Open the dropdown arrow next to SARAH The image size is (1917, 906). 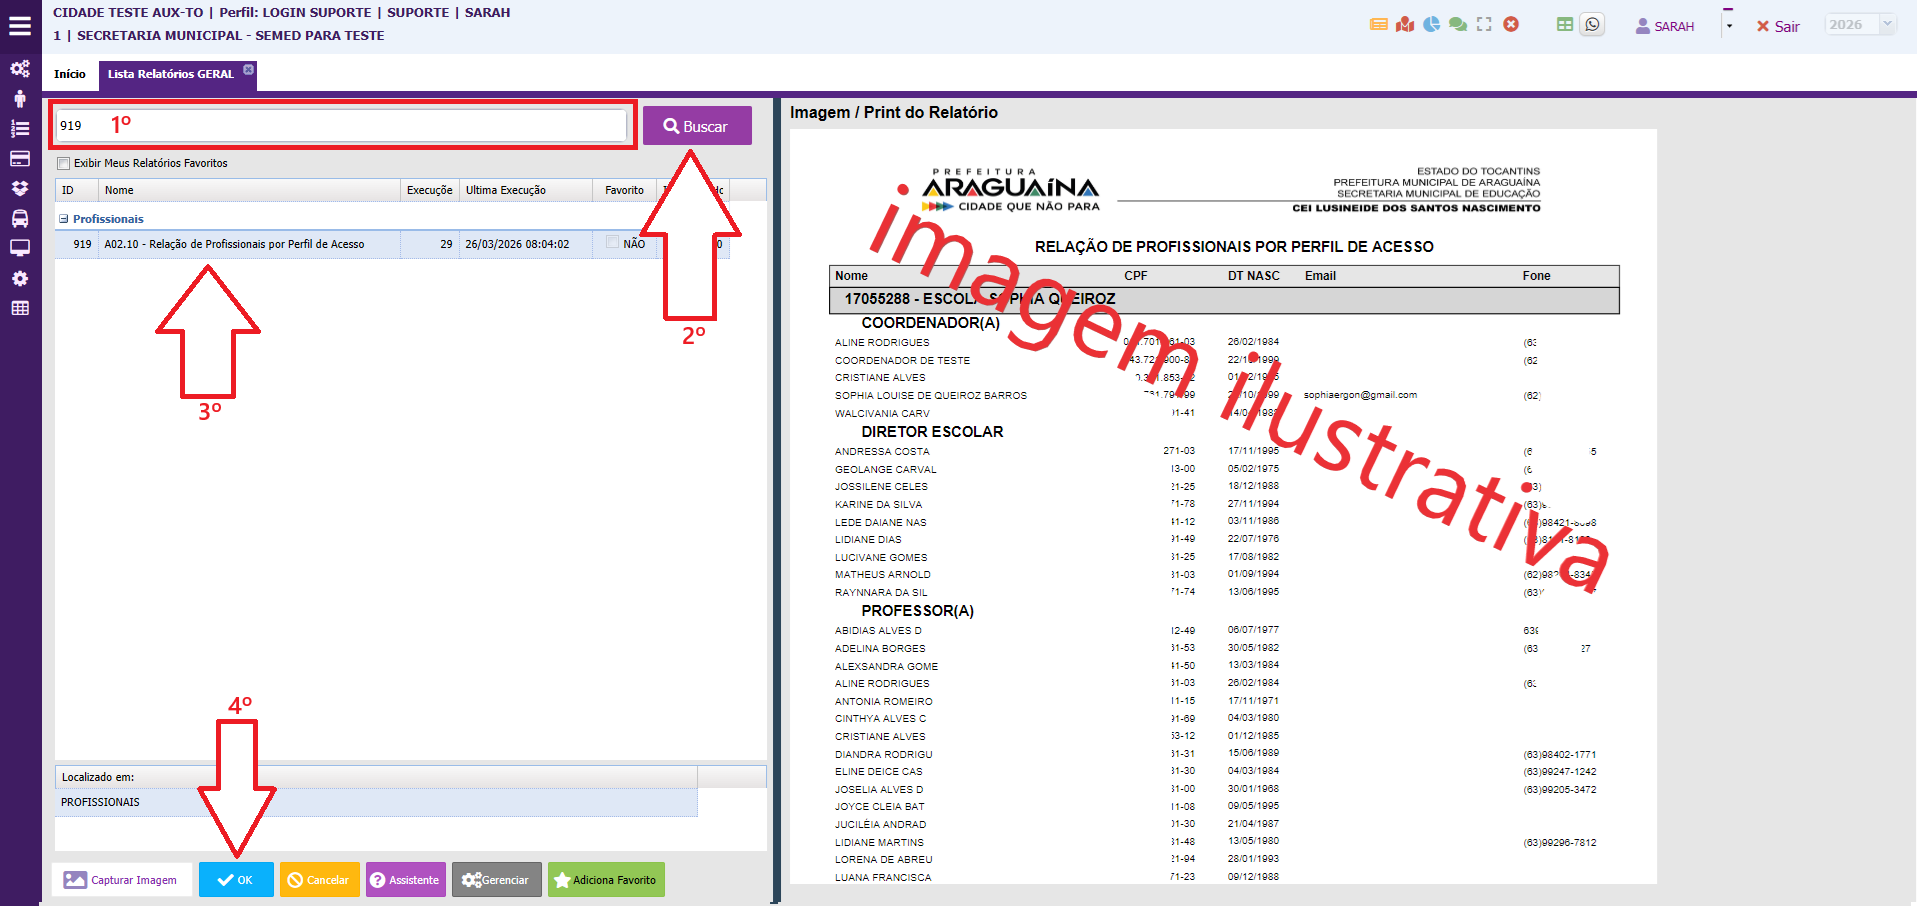coord(1729,26)
